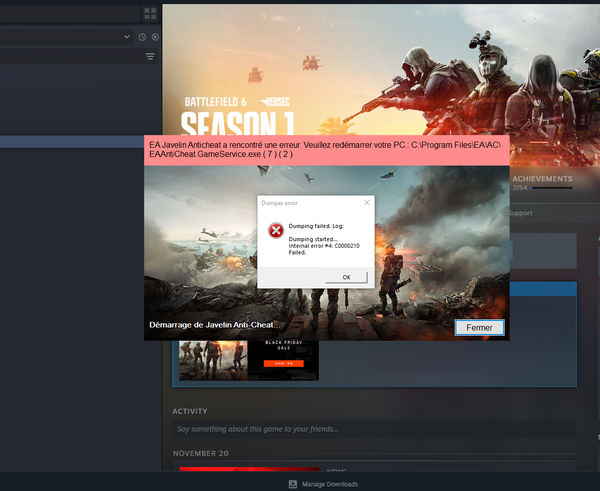Select the highlighted game in library list
The width and height of the screenshot is (600, 491).
(x=72, y=143)
